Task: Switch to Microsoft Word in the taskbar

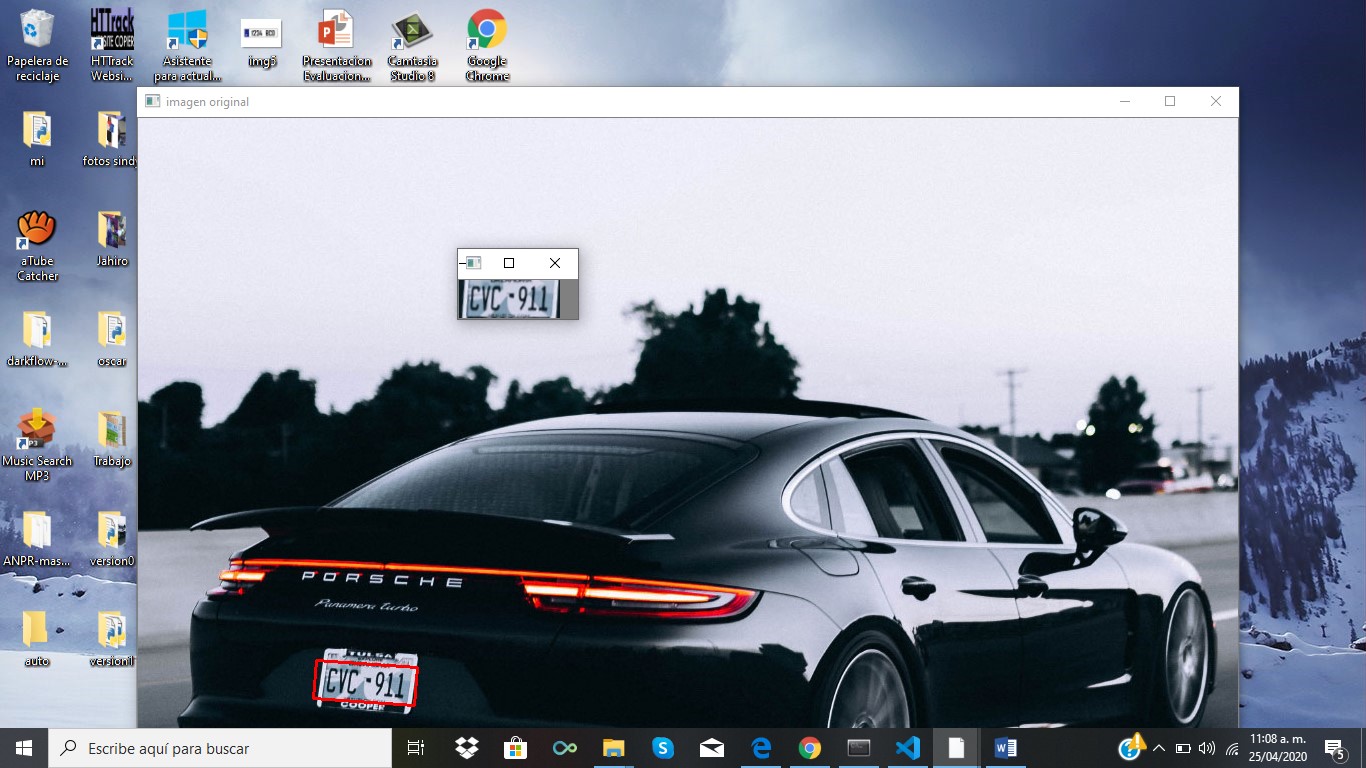Action: 1005,748
